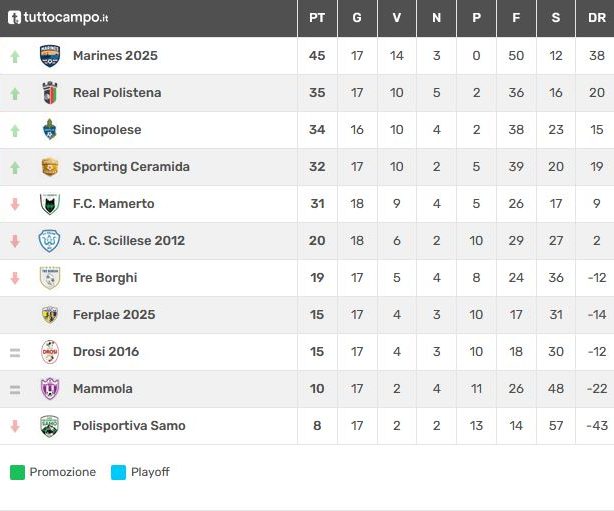Click the red down arrow beside Polisportiva Samo
The image size is (614, 511).
point(15,426)
